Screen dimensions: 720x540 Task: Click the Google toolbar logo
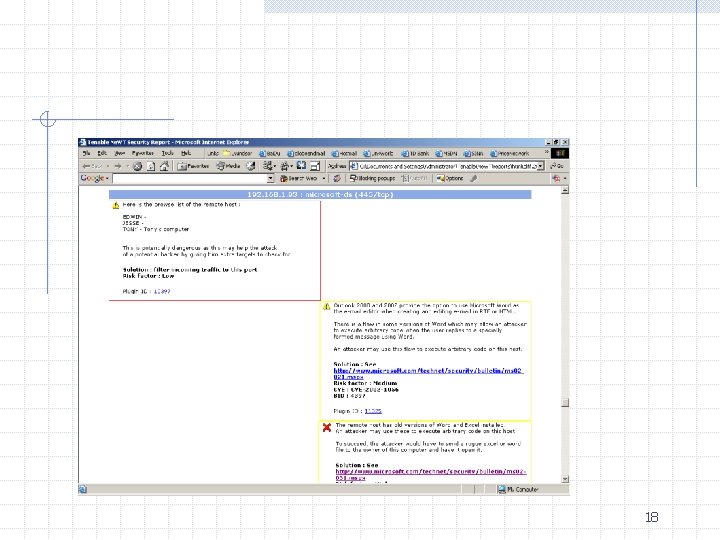(x=92, y=178)
